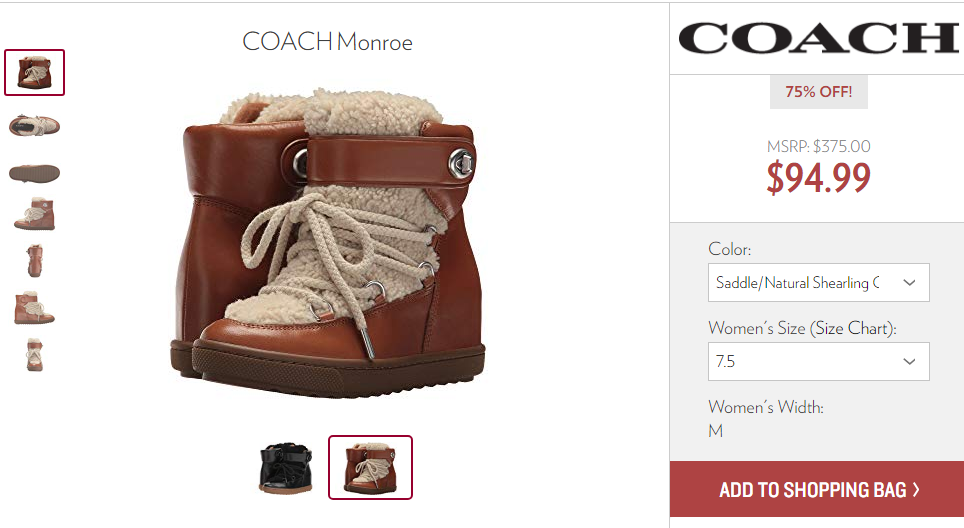Screen dimensions: 964x528
Task: Click the 75% OFF badge
Action: 819,92
